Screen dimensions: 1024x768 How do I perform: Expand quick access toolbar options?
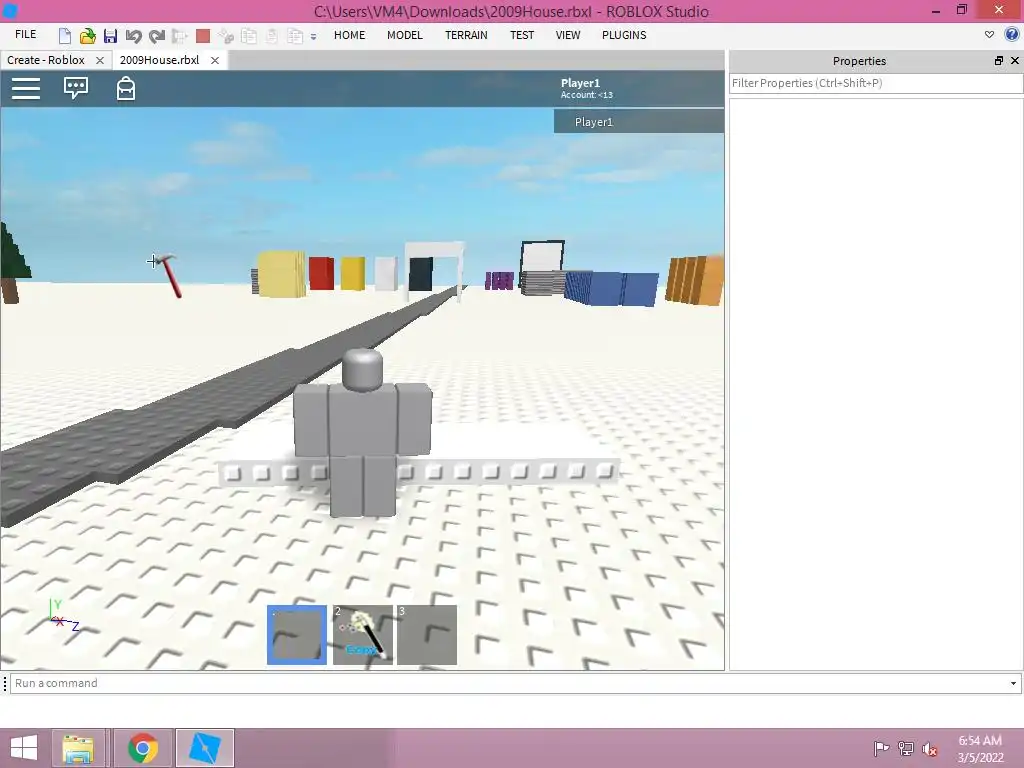point(313,37)
